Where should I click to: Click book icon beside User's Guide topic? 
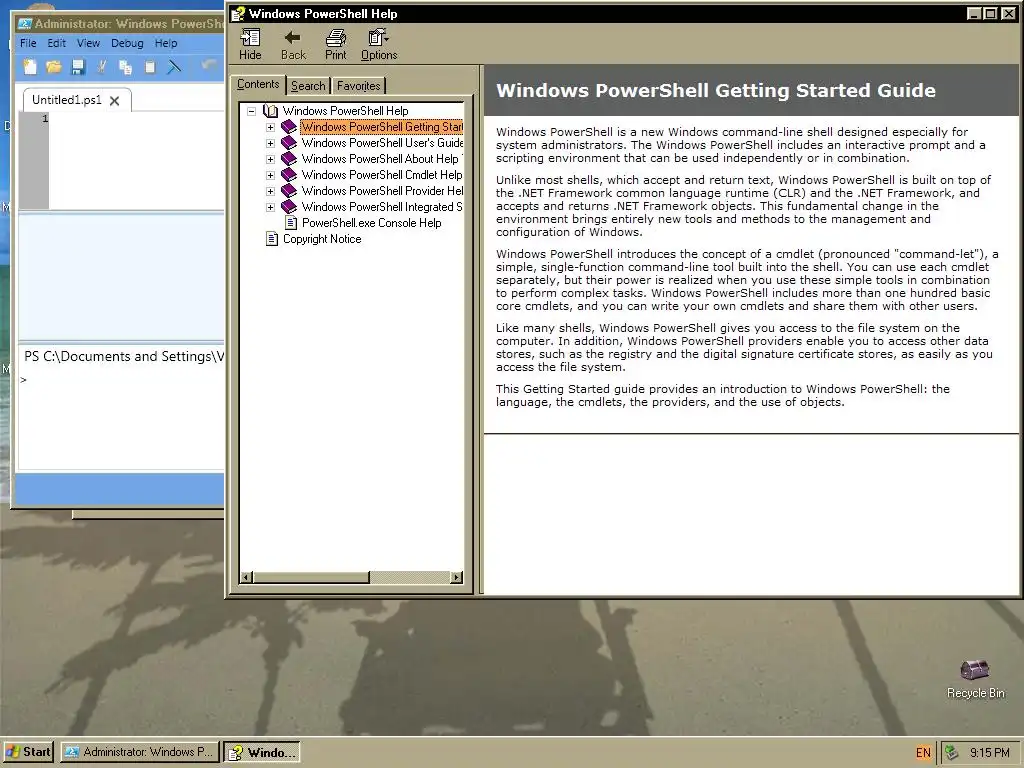pyautogui.click(x=289, y=143)
